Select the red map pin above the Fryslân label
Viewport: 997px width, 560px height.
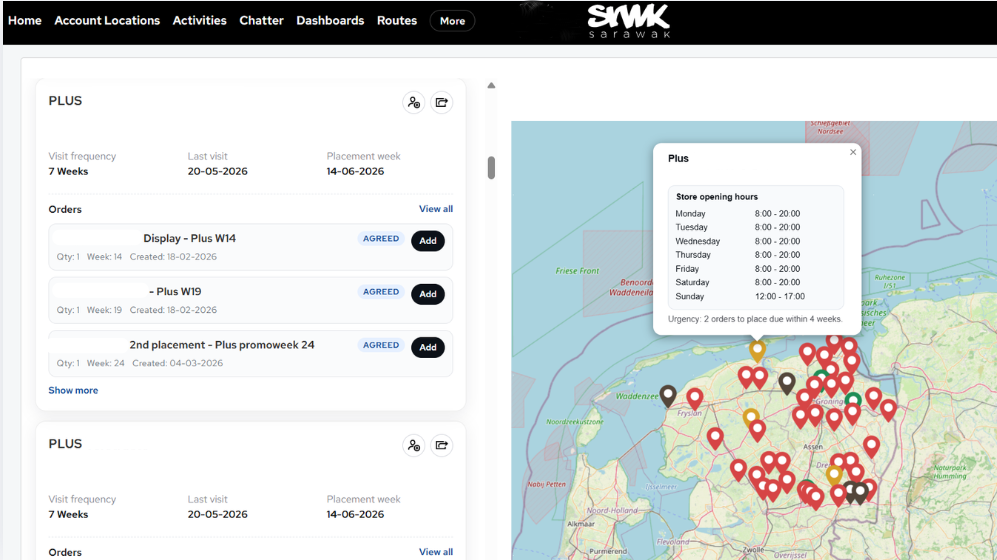click(695, 399)
